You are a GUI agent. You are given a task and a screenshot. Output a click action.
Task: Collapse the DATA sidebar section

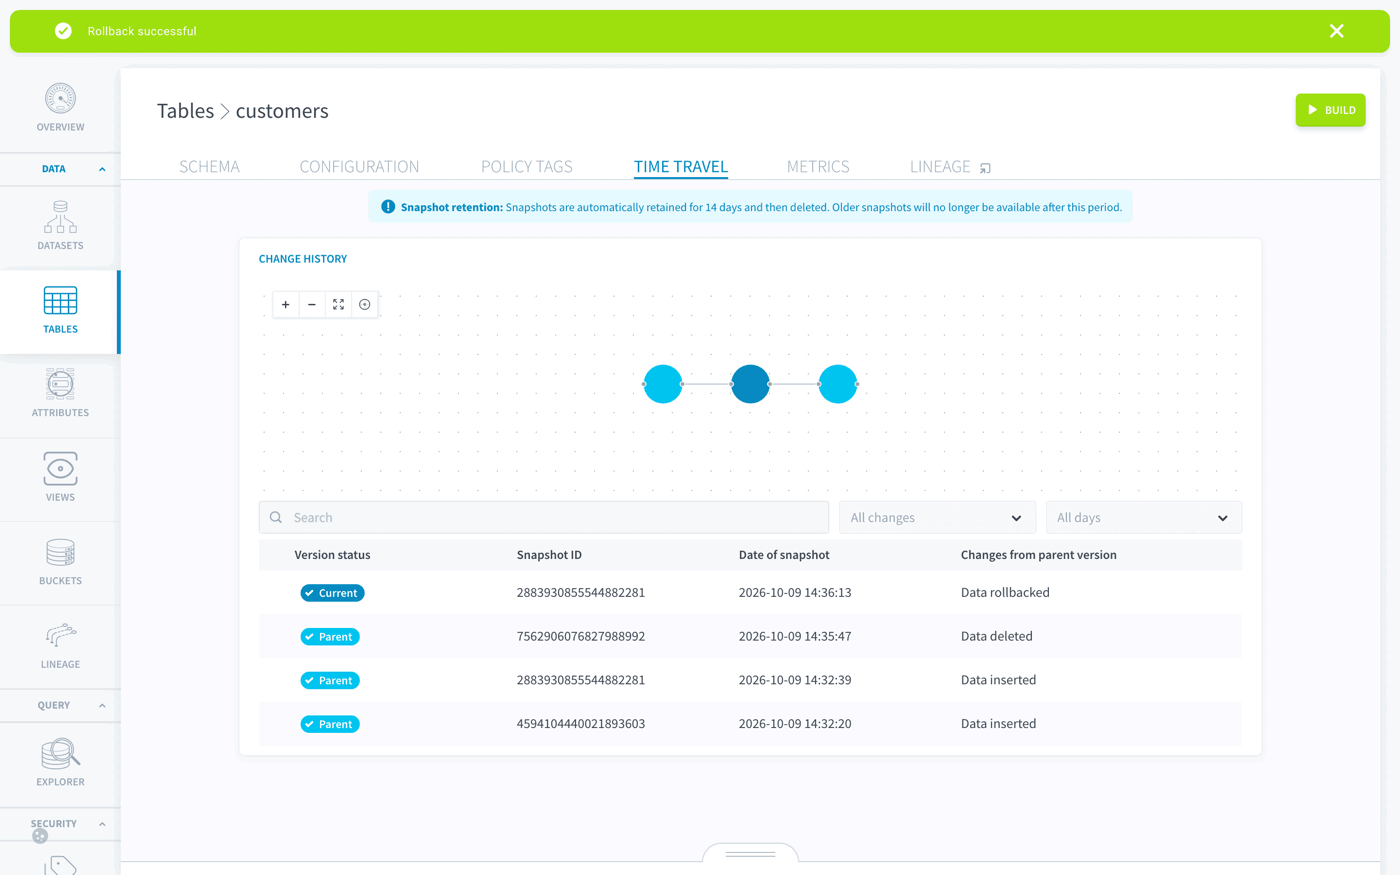point(102,169)
